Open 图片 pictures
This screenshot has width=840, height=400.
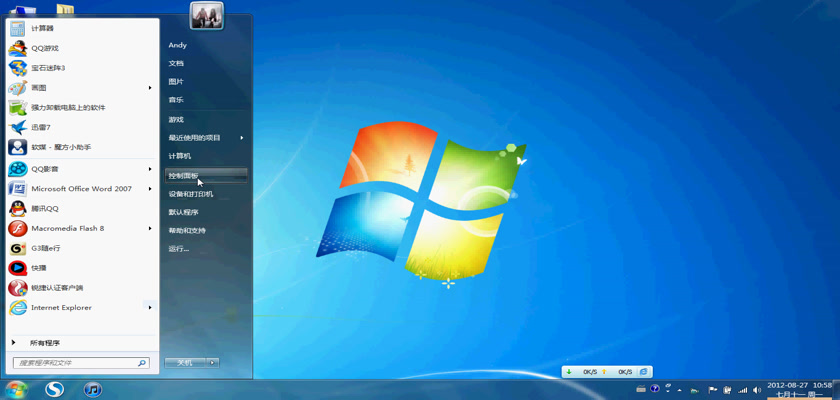coord(176,82)
